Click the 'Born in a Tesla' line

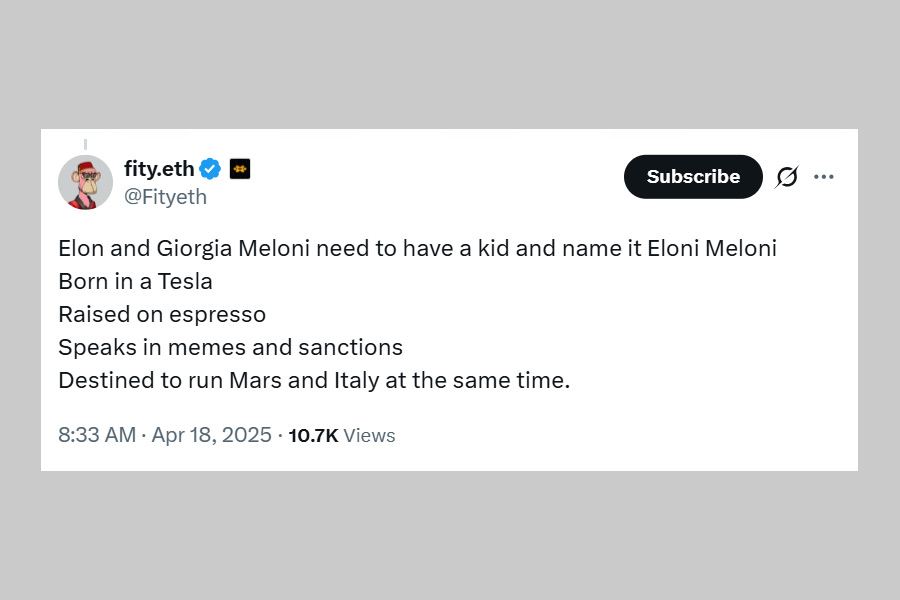135,282
